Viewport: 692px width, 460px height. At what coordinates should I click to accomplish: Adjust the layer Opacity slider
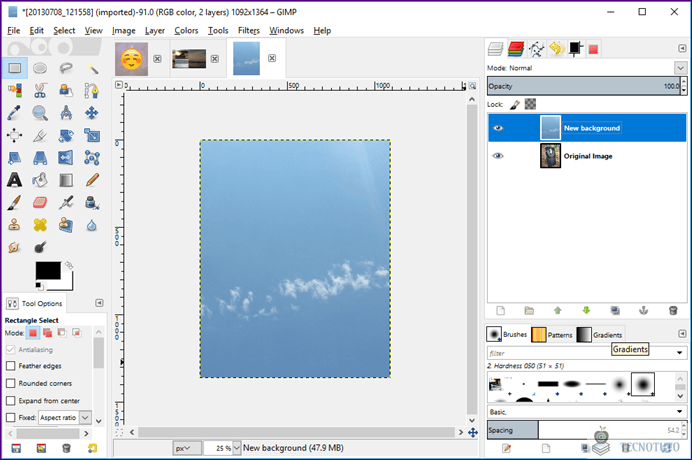coord(584,86)
